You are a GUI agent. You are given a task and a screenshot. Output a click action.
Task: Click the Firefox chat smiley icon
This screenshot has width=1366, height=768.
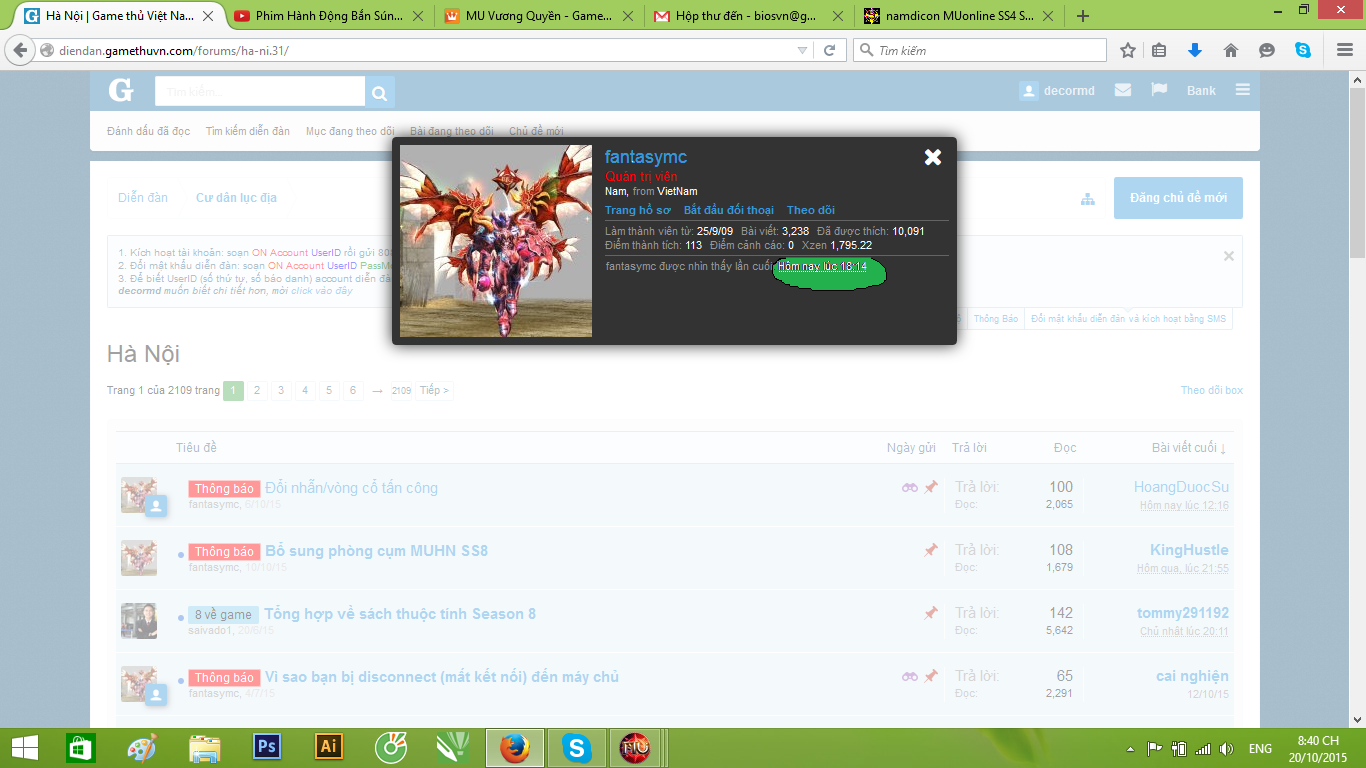[x=1267, y=50]
